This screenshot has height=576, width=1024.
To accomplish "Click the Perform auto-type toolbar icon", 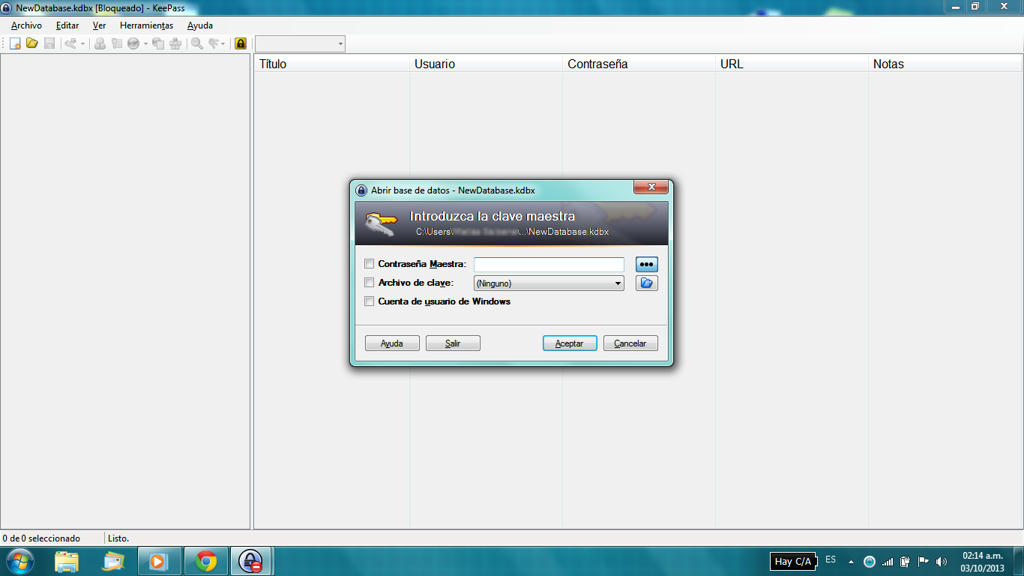I will 176,44.
